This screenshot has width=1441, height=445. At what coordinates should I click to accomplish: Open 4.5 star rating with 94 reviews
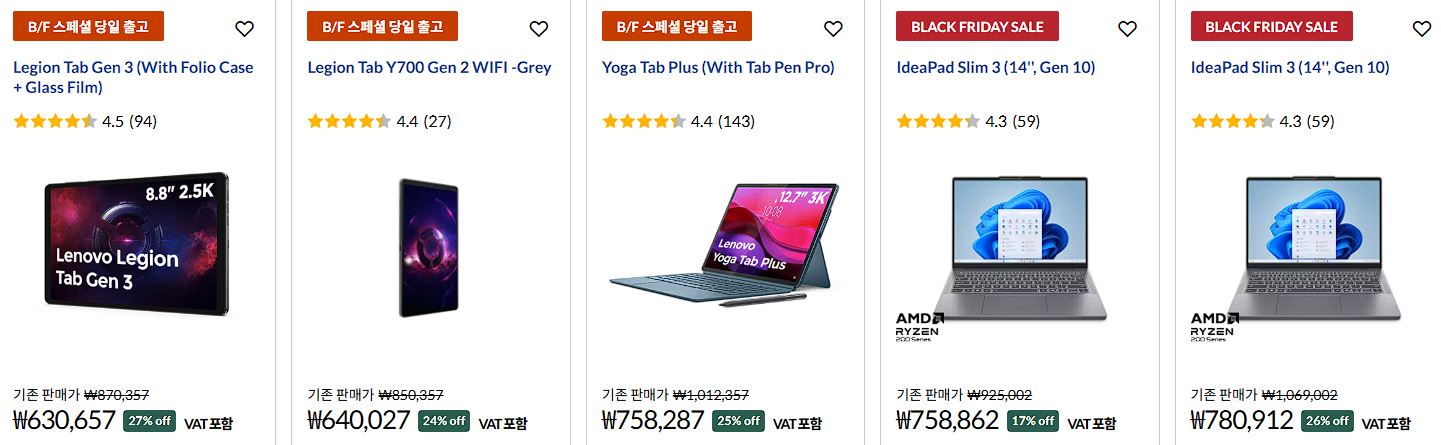(85, 121)
